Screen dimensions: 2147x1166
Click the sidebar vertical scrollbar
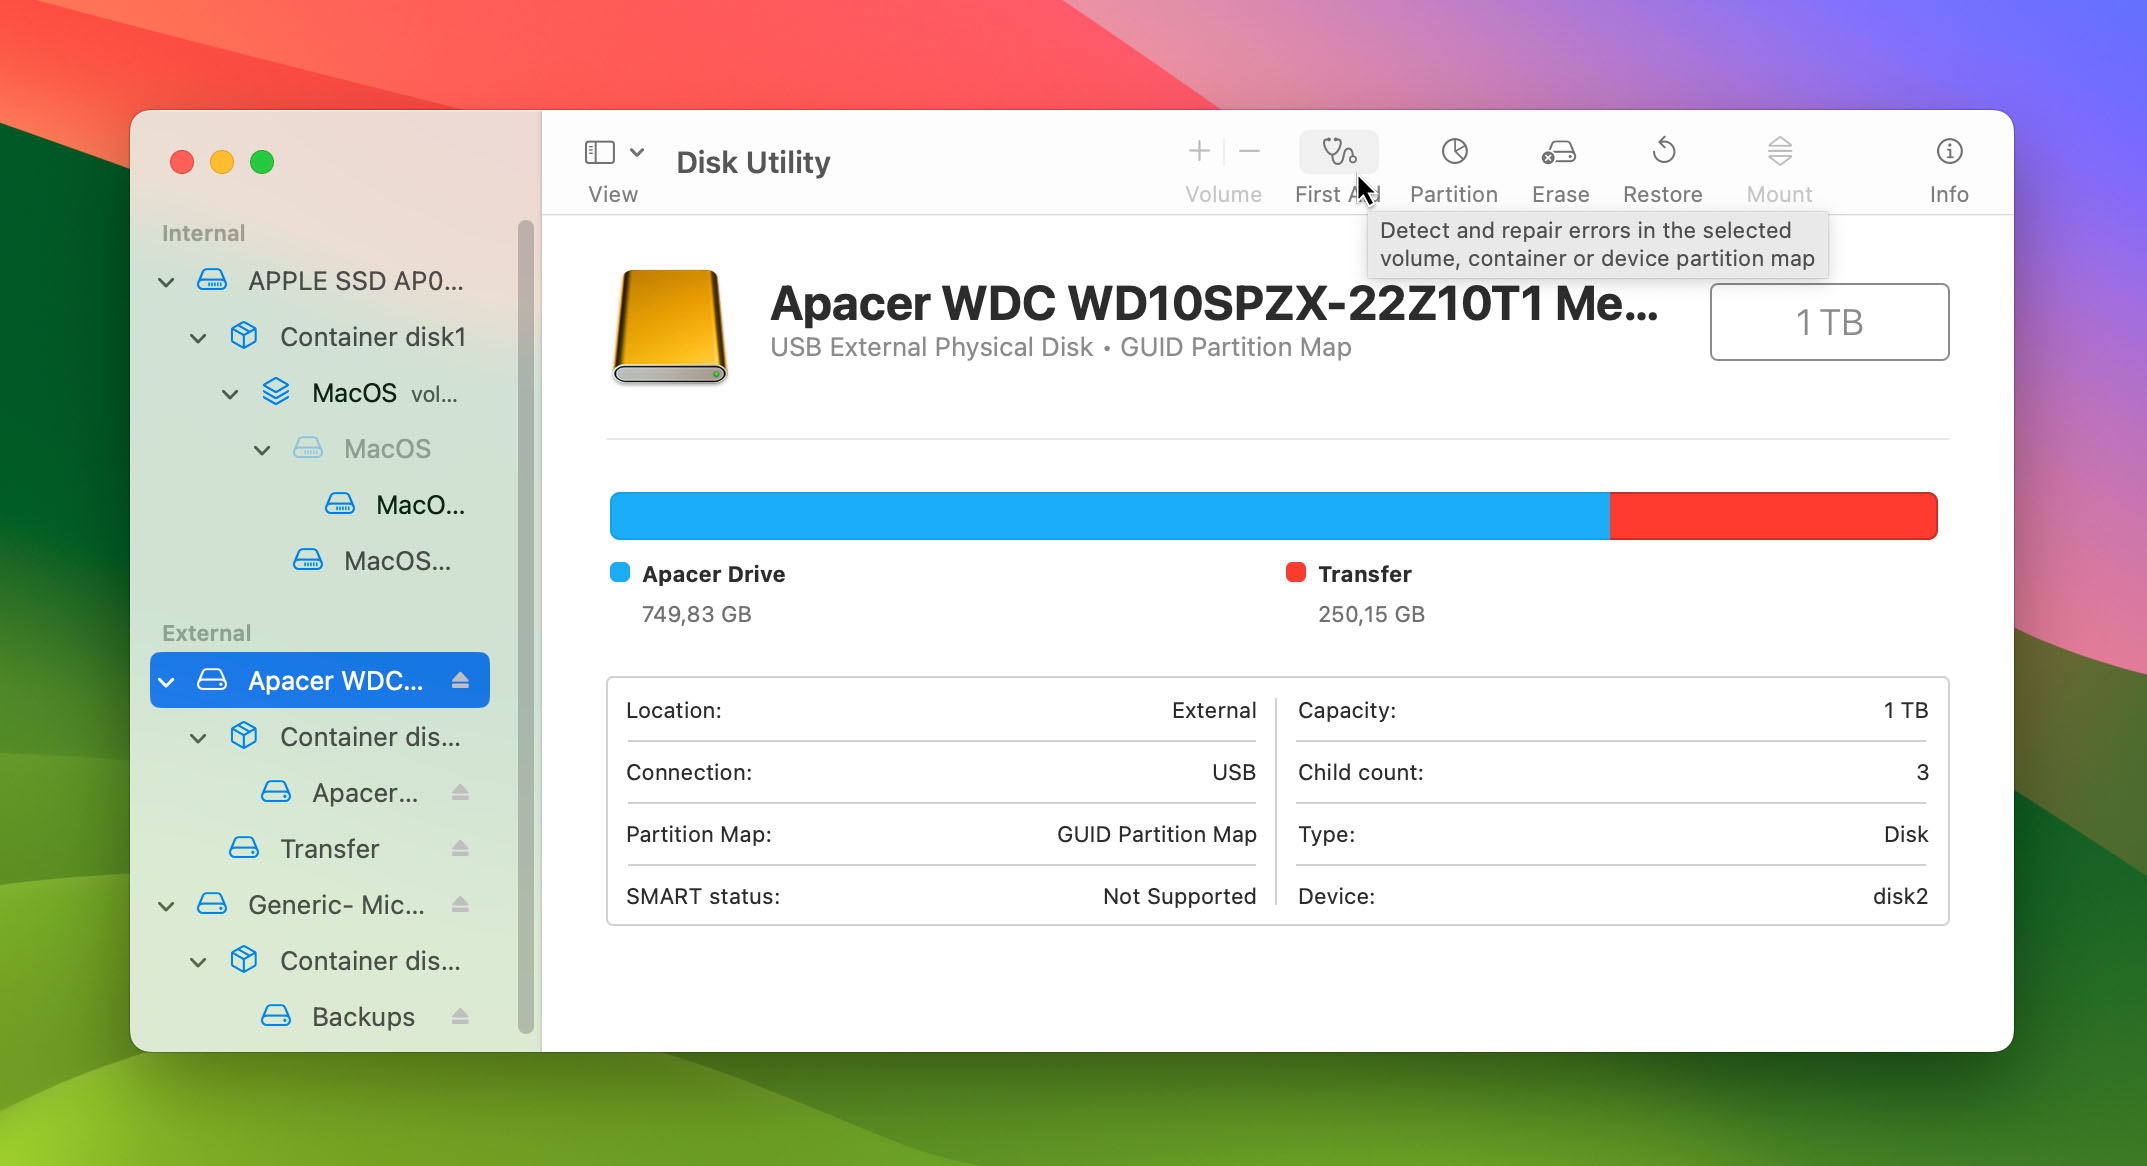coord(526,626)
